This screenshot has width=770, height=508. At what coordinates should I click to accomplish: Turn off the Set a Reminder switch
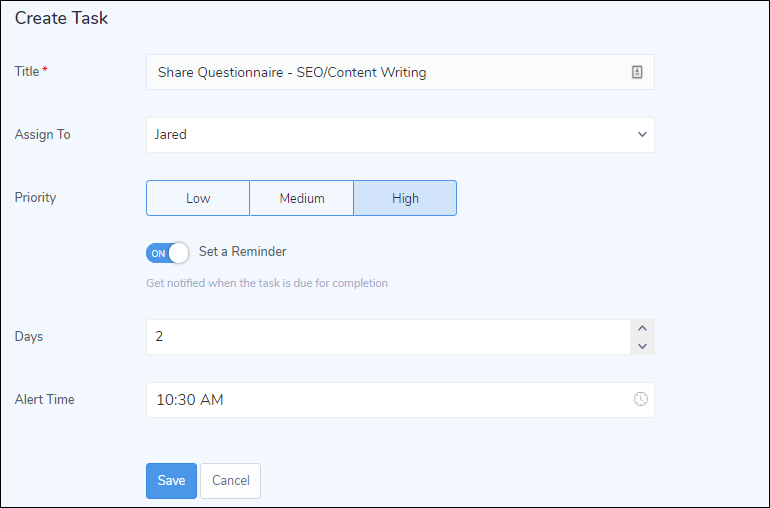(167, 253)
